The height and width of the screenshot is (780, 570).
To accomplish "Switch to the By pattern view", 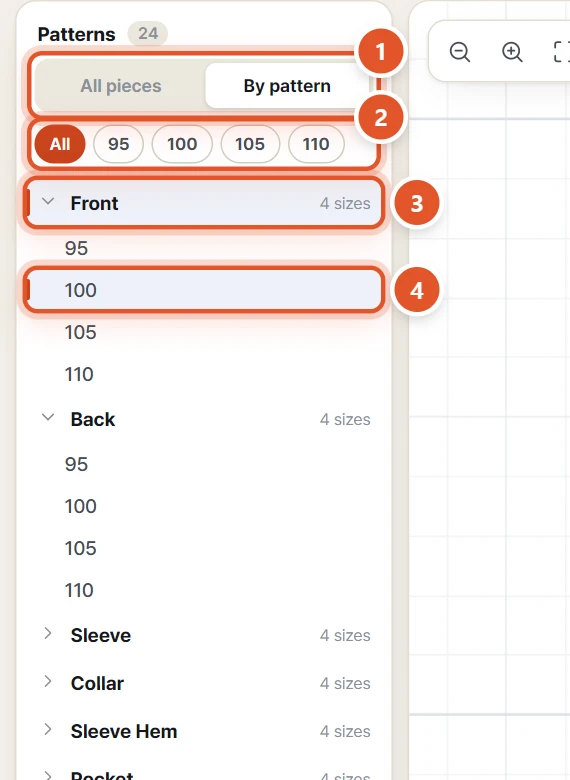I will (287, 86).
